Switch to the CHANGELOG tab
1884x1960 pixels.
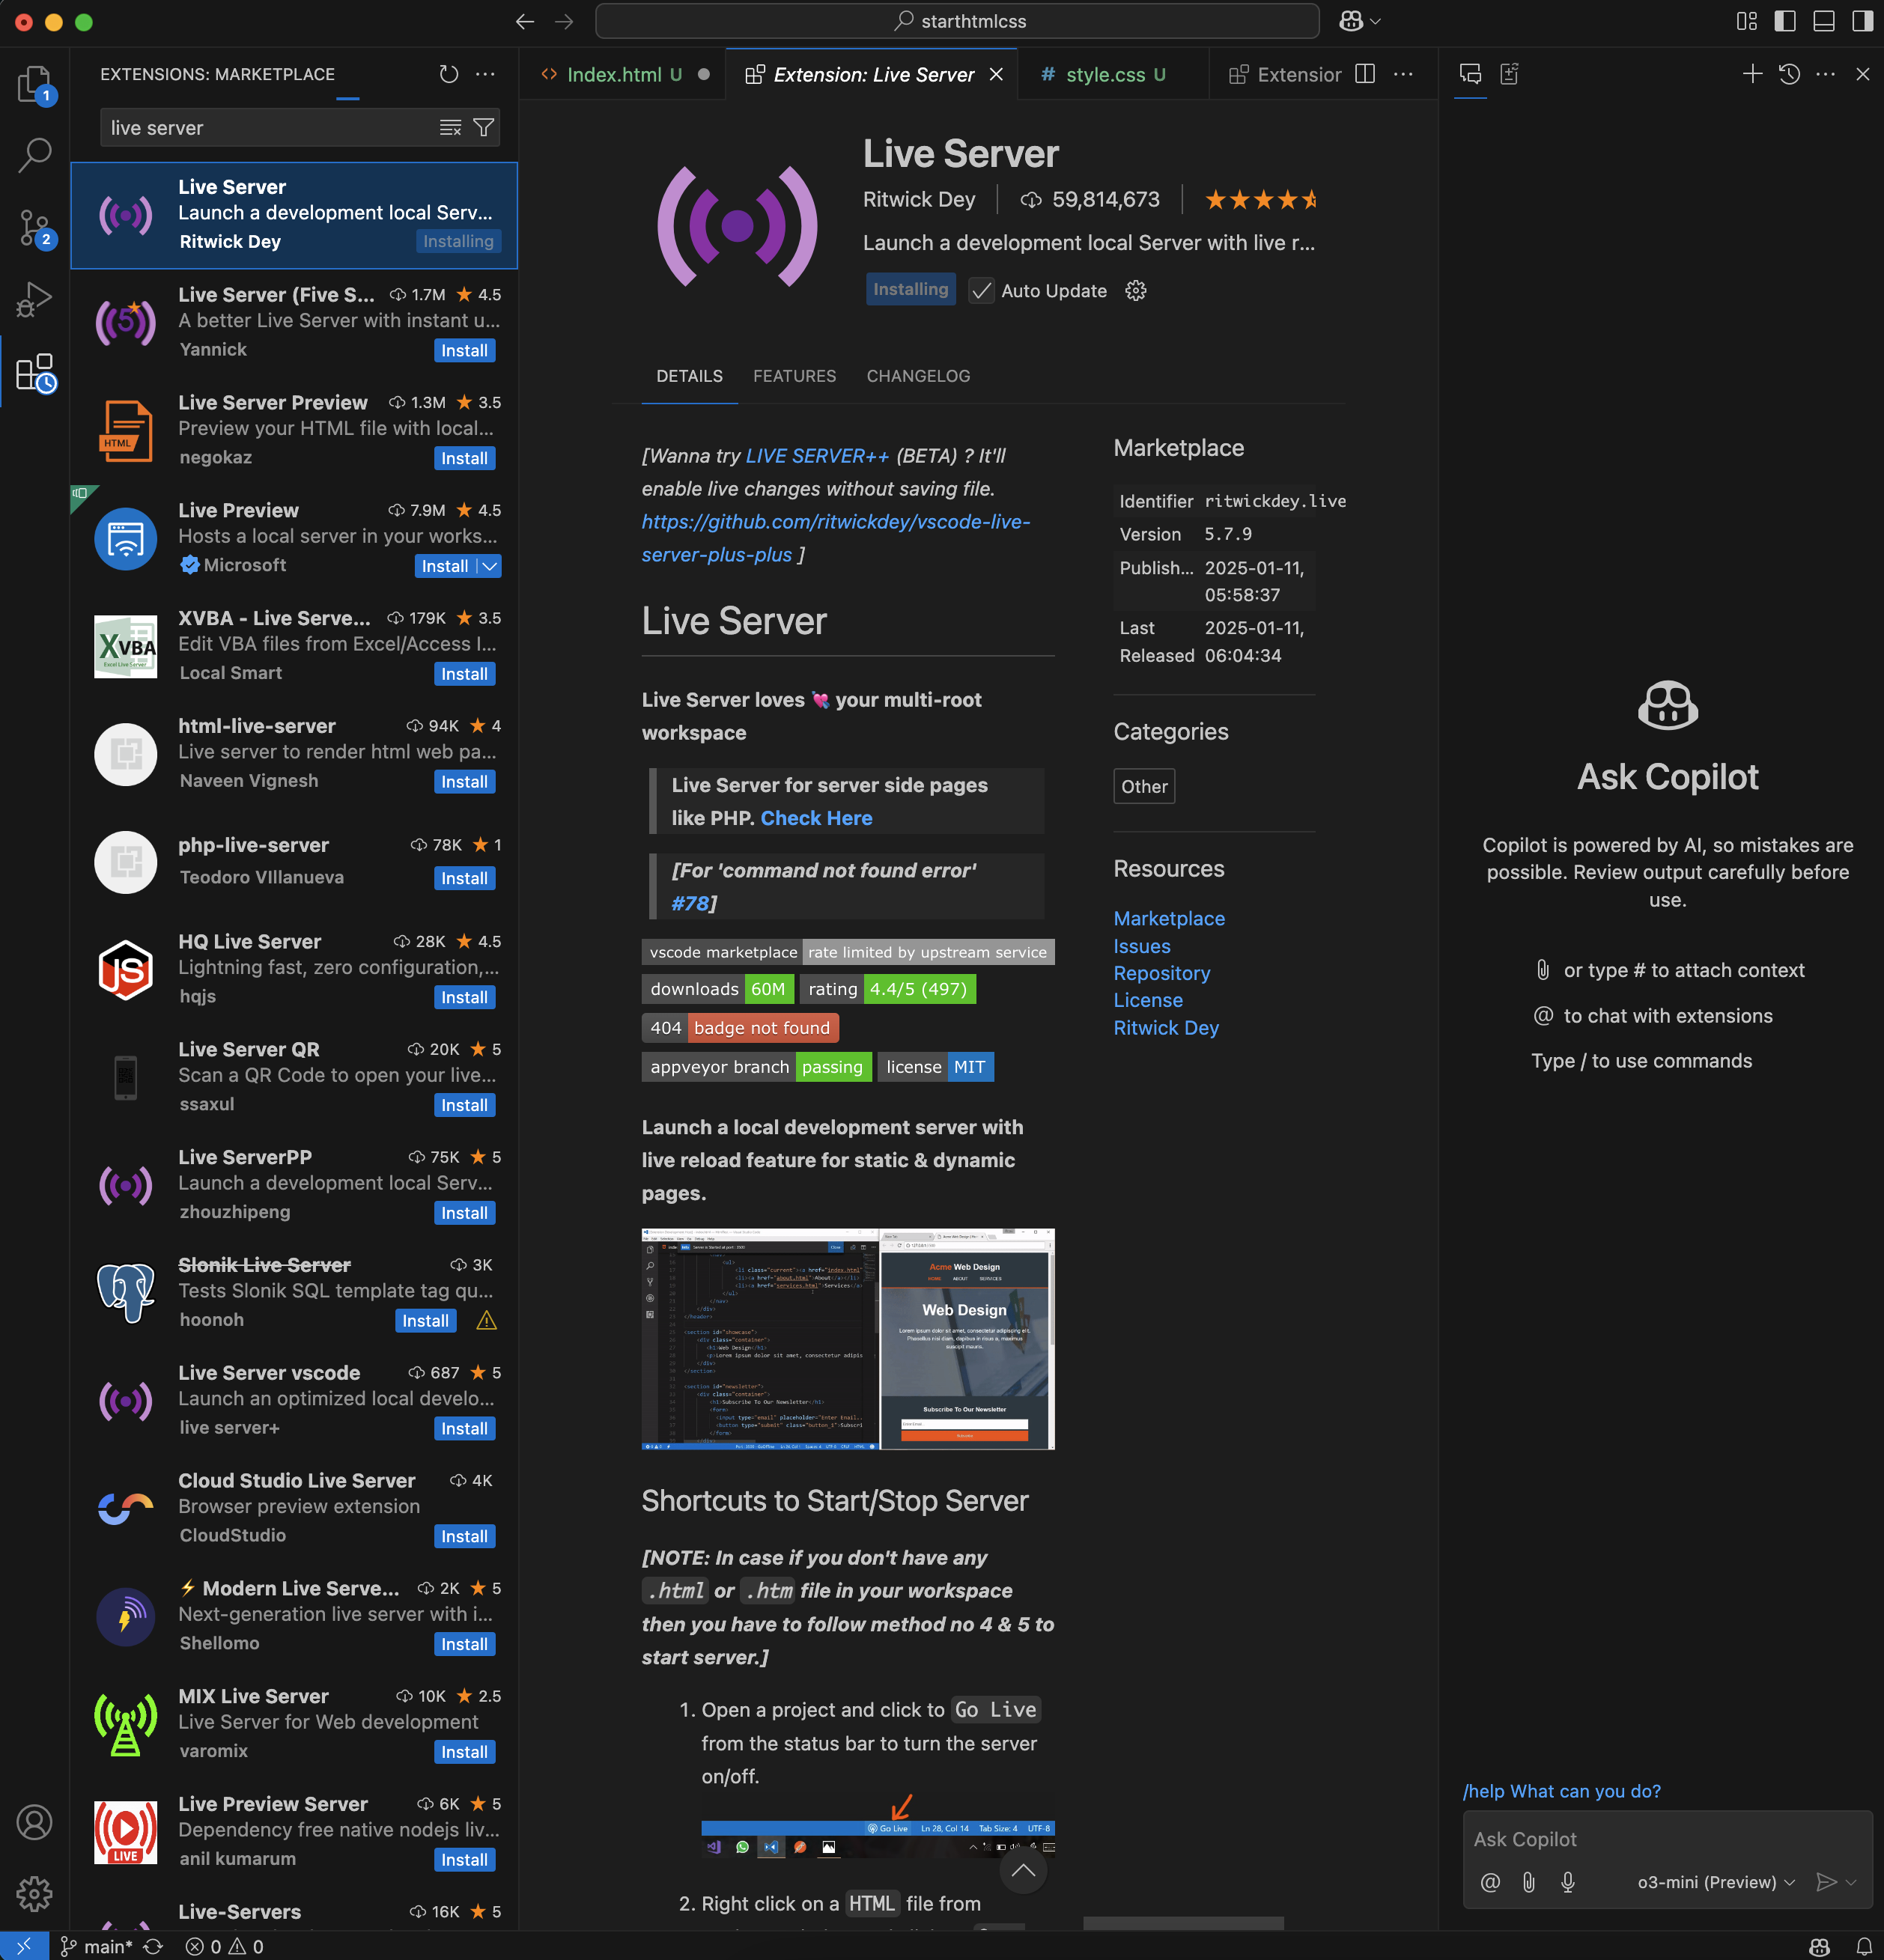[917, 376]
